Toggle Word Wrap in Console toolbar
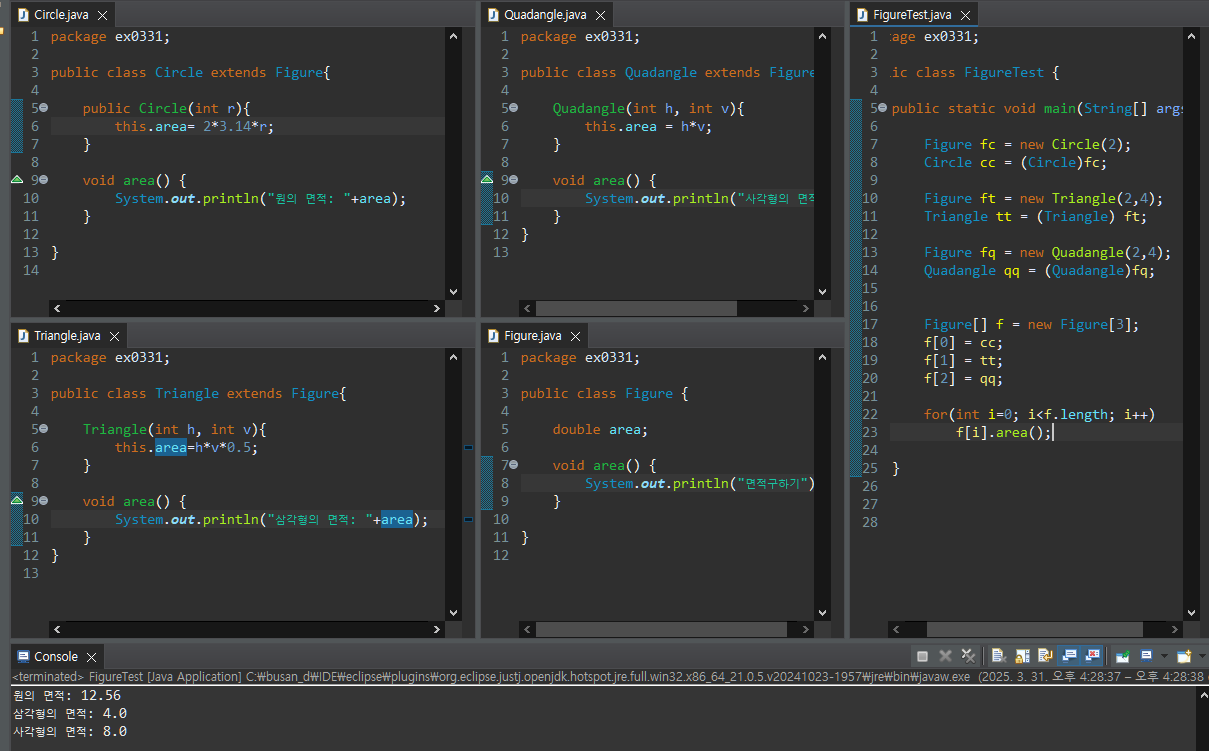The image size is (1209, 751). (1045, 656)
